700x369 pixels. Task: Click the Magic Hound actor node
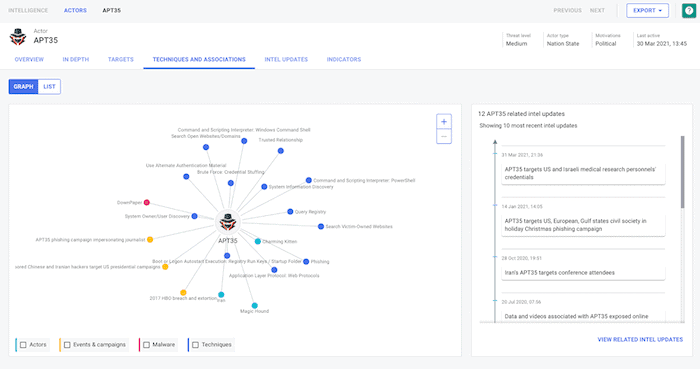point(254,306)
